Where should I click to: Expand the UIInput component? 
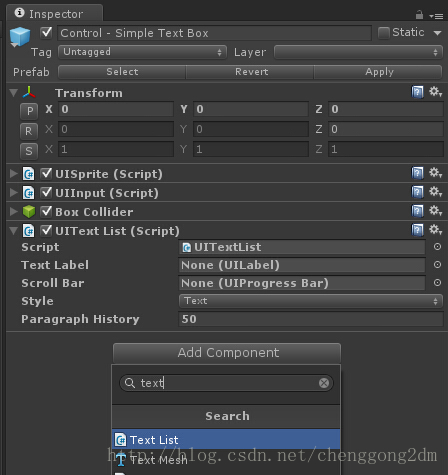[13, 193]
